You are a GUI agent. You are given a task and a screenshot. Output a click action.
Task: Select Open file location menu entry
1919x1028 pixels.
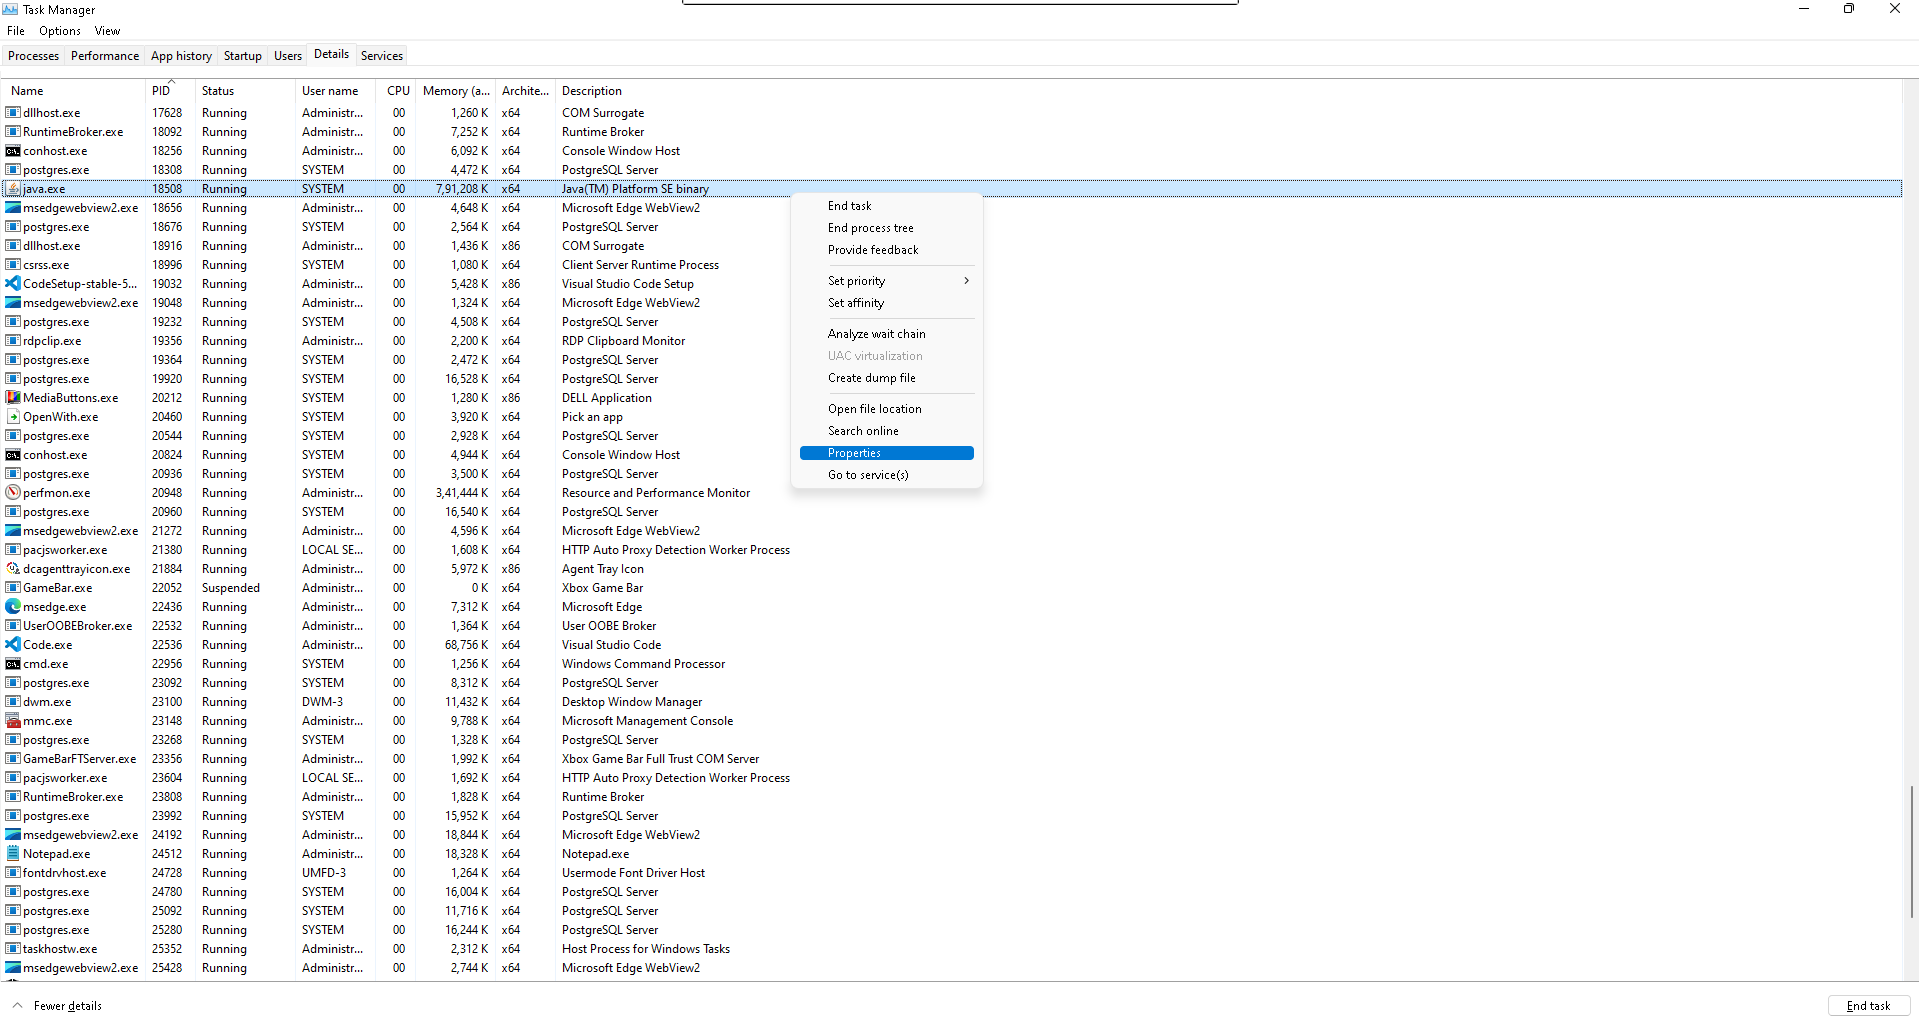click(x=874, y=409)
